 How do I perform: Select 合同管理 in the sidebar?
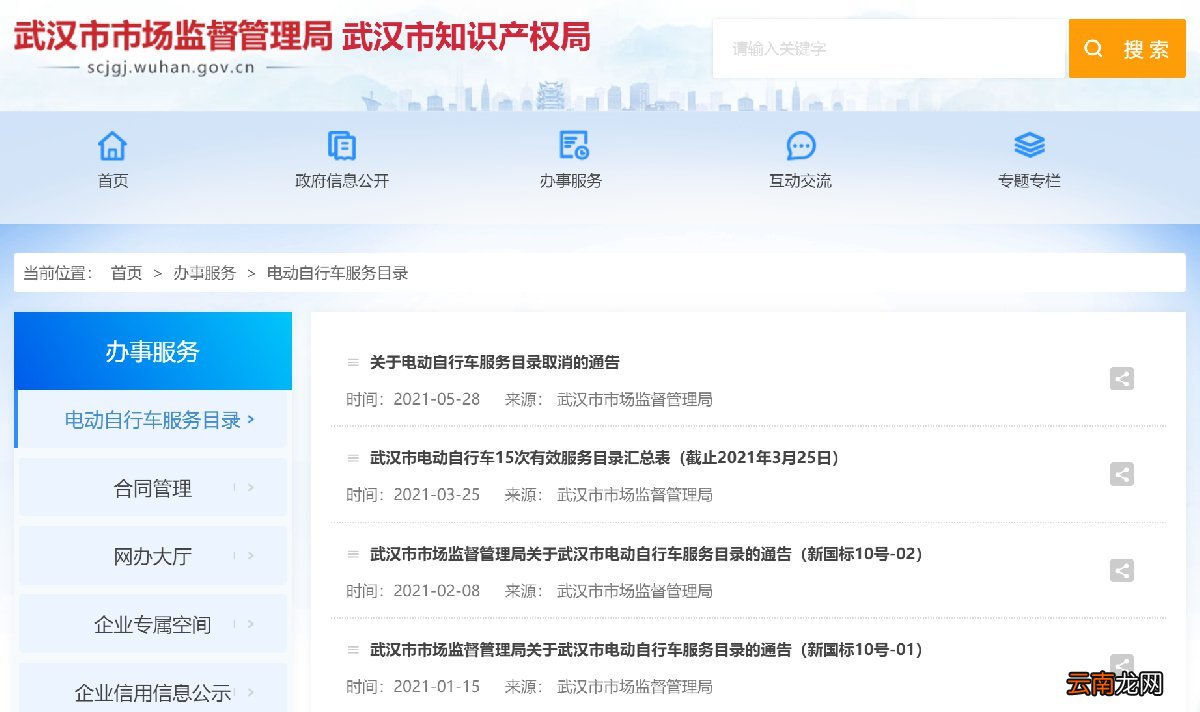(x=153, y=488)
